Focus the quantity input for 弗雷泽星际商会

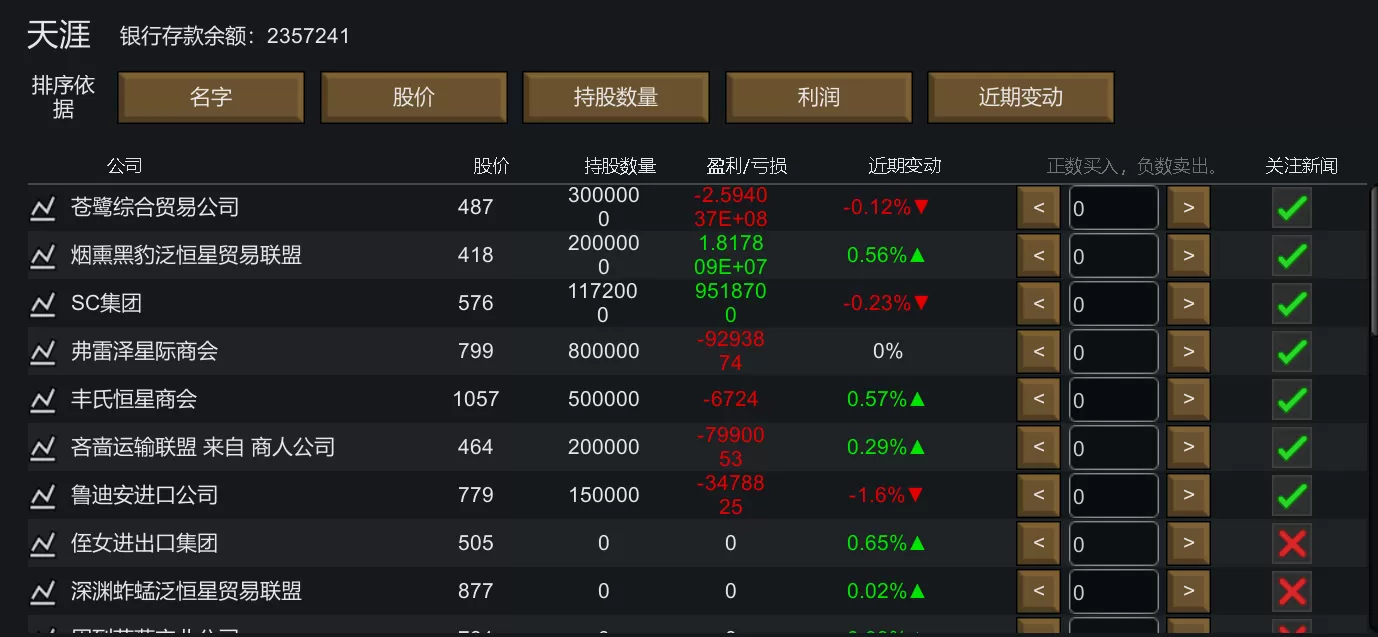1113,352
